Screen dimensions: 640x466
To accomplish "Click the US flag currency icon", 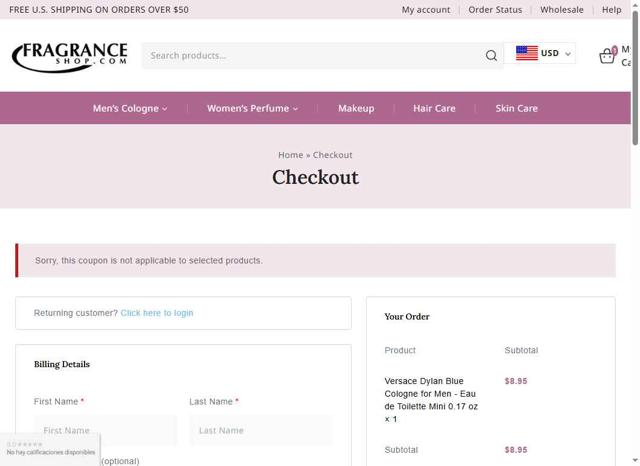I will coord(527,53).
